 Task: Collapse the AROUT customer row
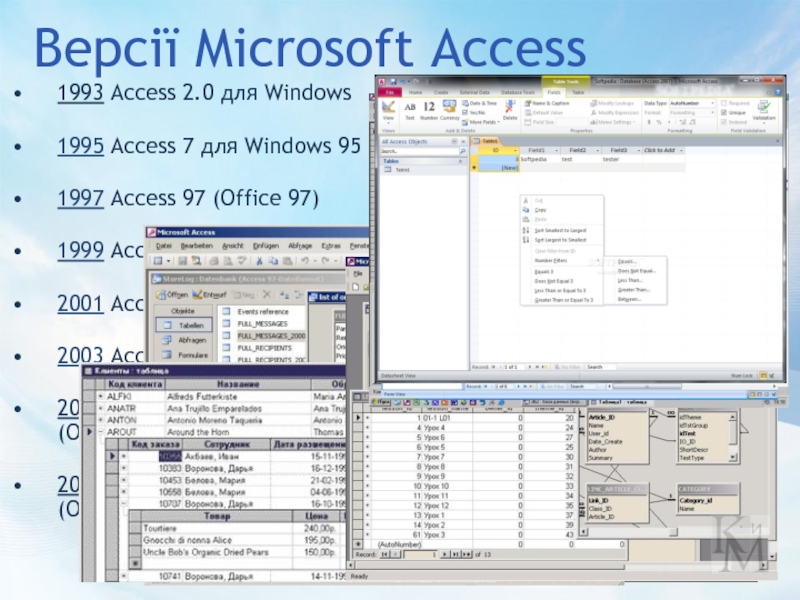point(101,432)
